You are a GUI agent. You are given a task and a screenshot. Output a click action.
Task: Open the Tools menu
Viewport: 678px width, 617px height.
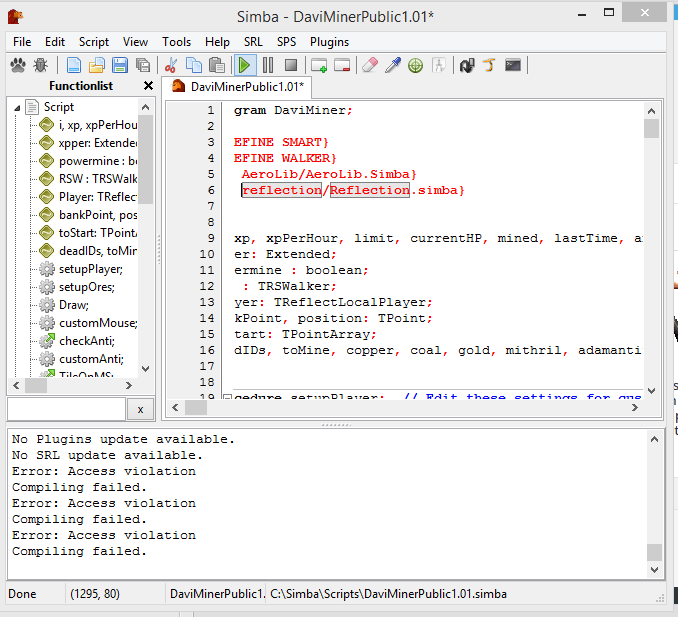pos(177,42)
